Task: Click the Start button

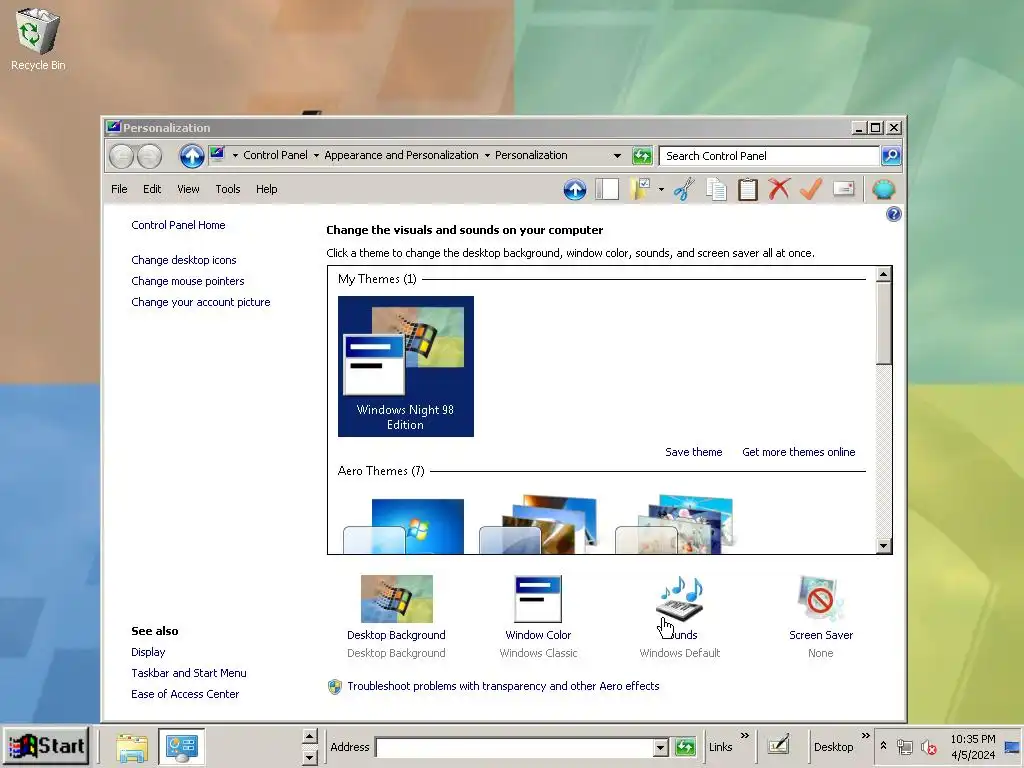Action: pos(46,746)
